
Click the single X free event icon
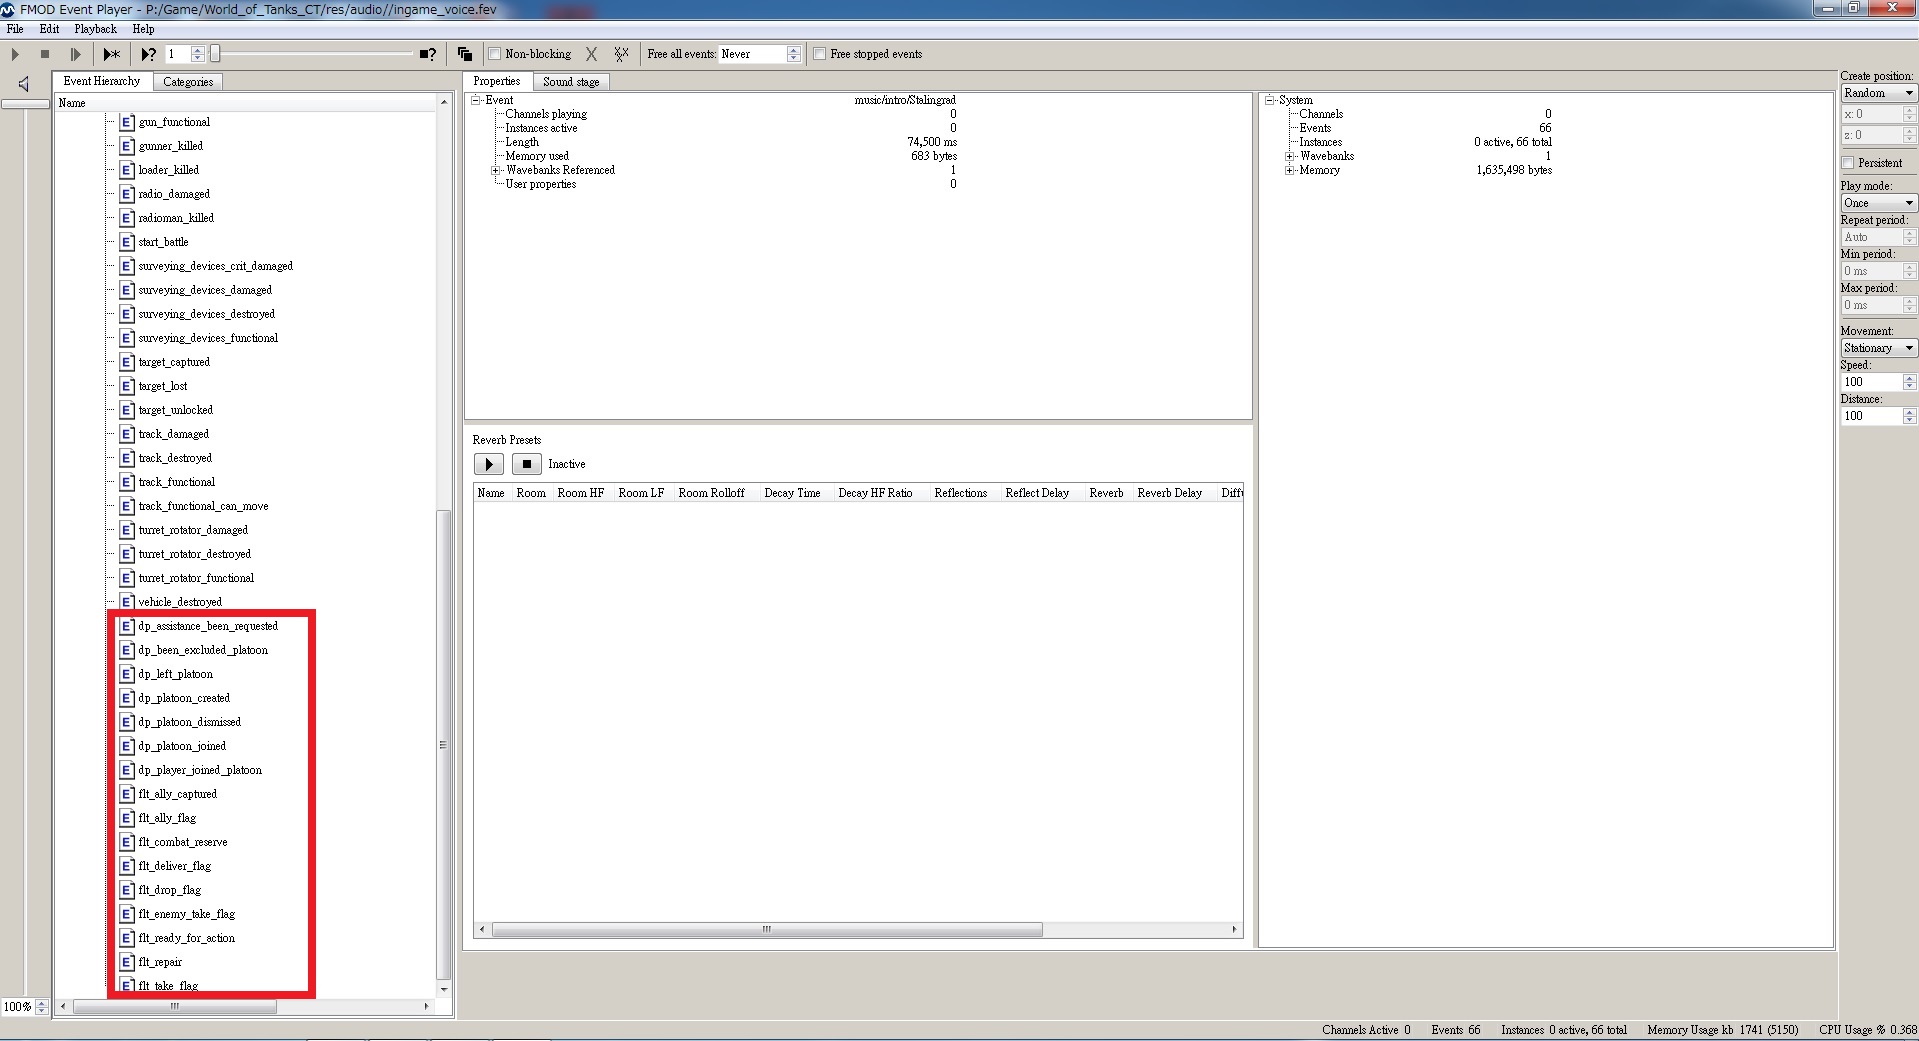(x=591, y=54)
